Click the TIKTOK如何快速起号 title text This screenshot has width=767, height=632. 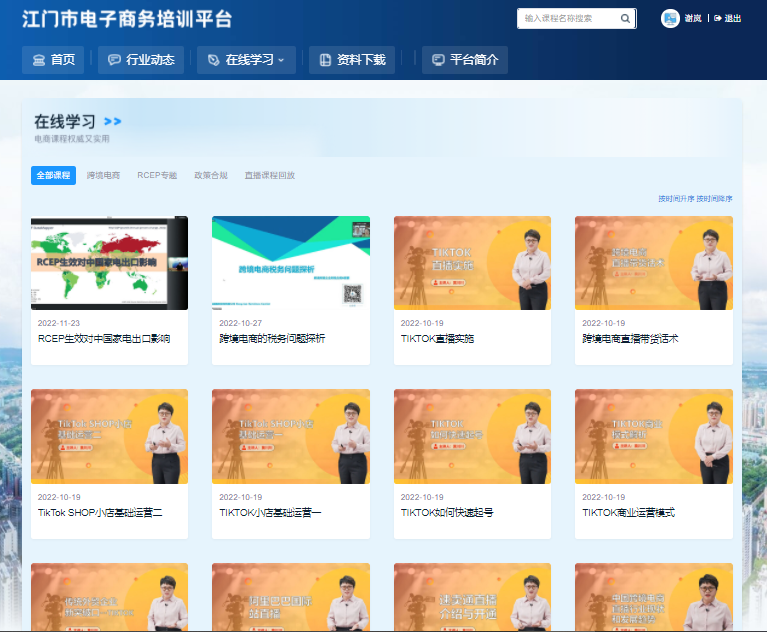click(447, 513)
